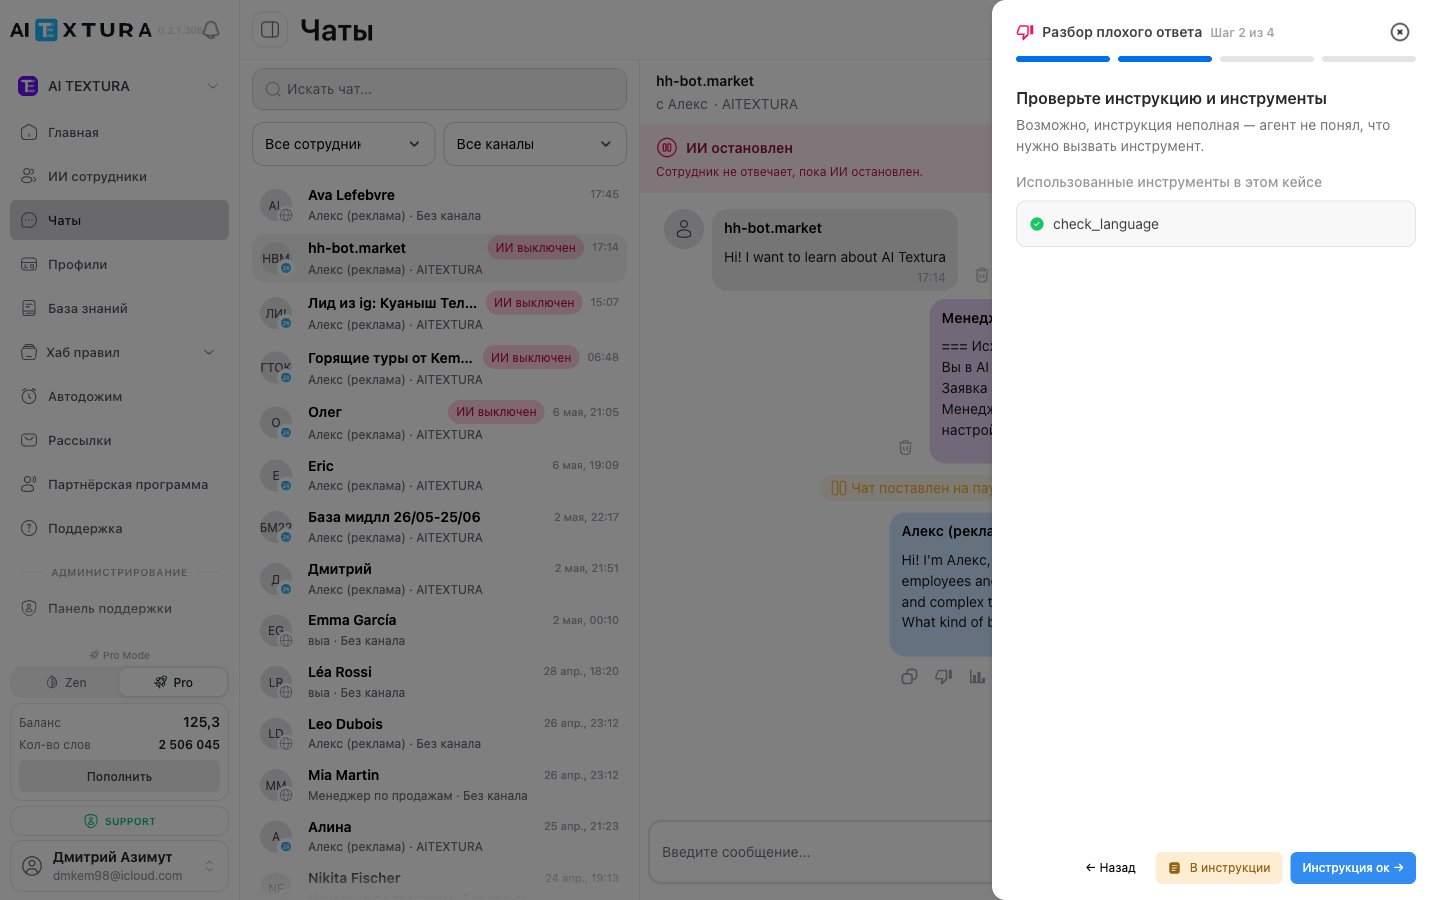1440x900 pixels.
Task: Click the Искать чат search field
Action: click(439, 89)
